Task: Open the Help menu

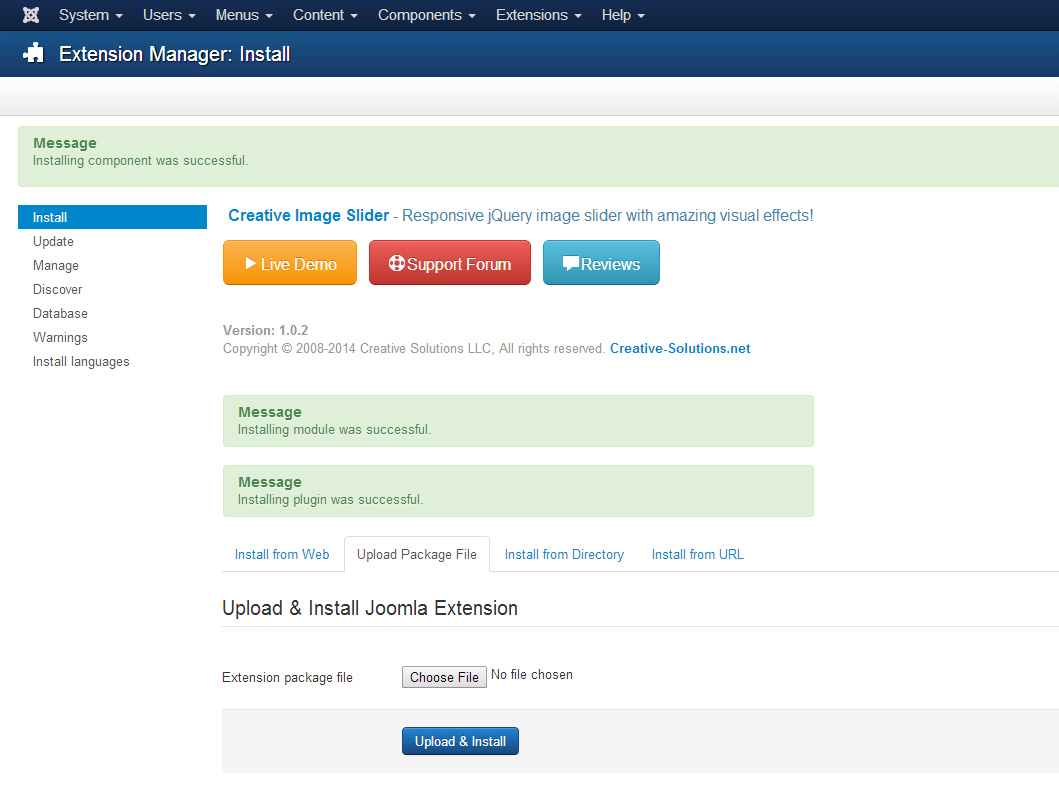Action: [623, 15]
